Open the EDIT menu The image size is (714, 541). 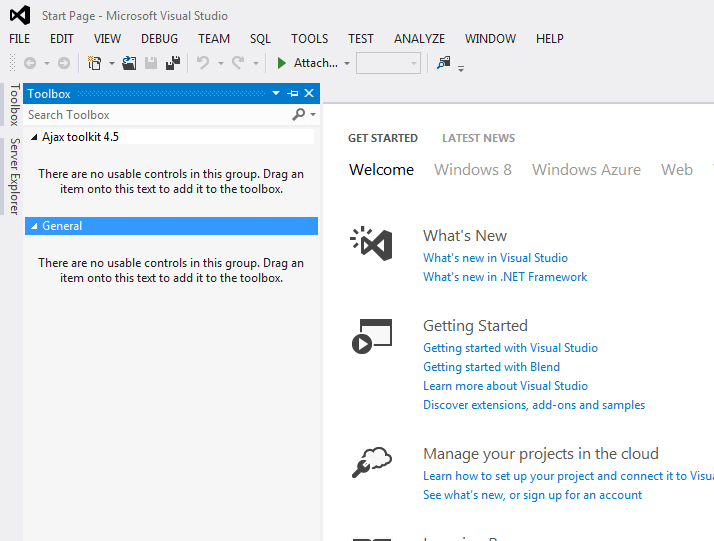point(61,39)
